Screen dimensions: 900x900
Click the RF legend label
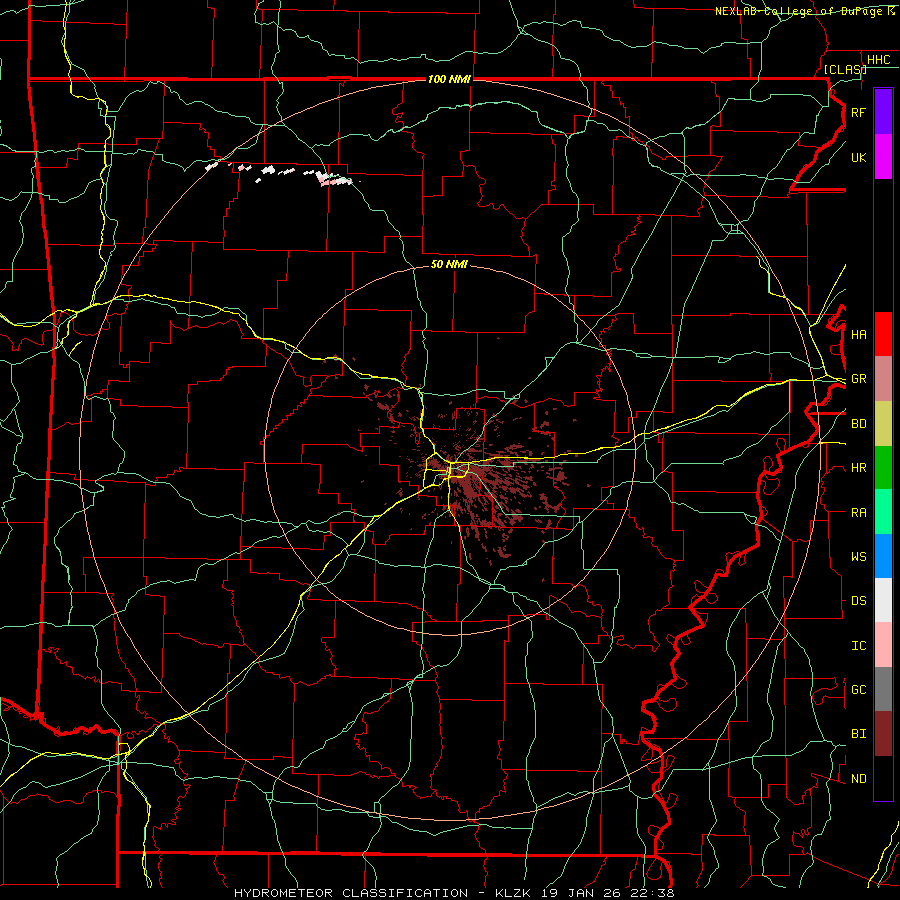tap(858, 112)
